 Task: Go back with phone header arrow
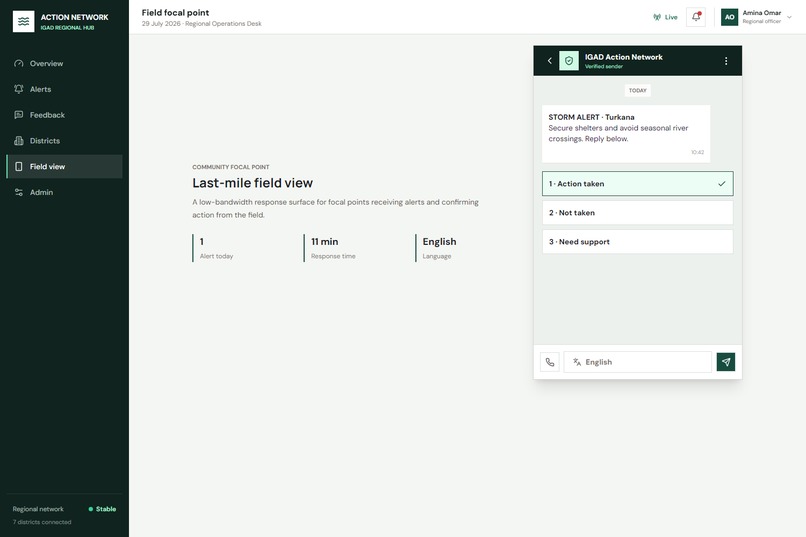click(549, 61)
